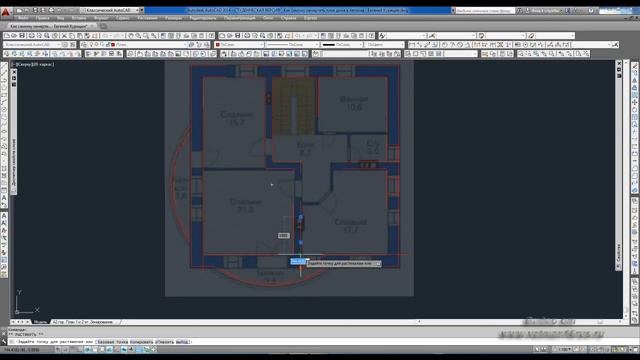
Task: Open the Layer Properties Manager icon
Action: (84, 44)
